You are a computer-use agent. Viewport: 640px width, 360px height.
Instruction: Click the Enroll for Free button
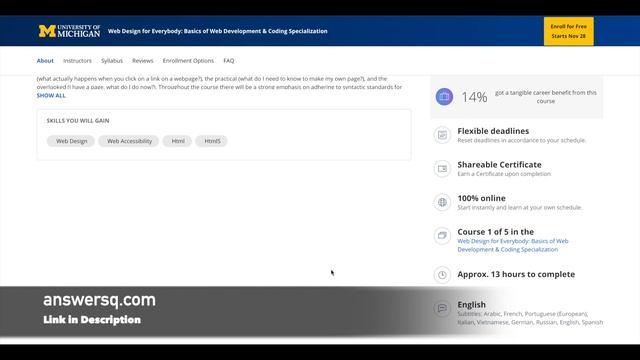[x=569, y=31]
